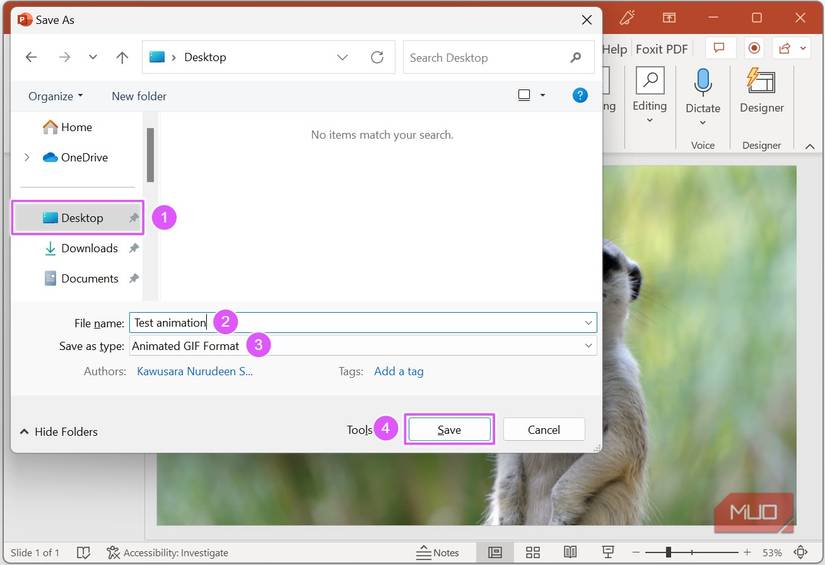Click the forward navigation arrow
825x565 pixels.
[x=64, y=57]
